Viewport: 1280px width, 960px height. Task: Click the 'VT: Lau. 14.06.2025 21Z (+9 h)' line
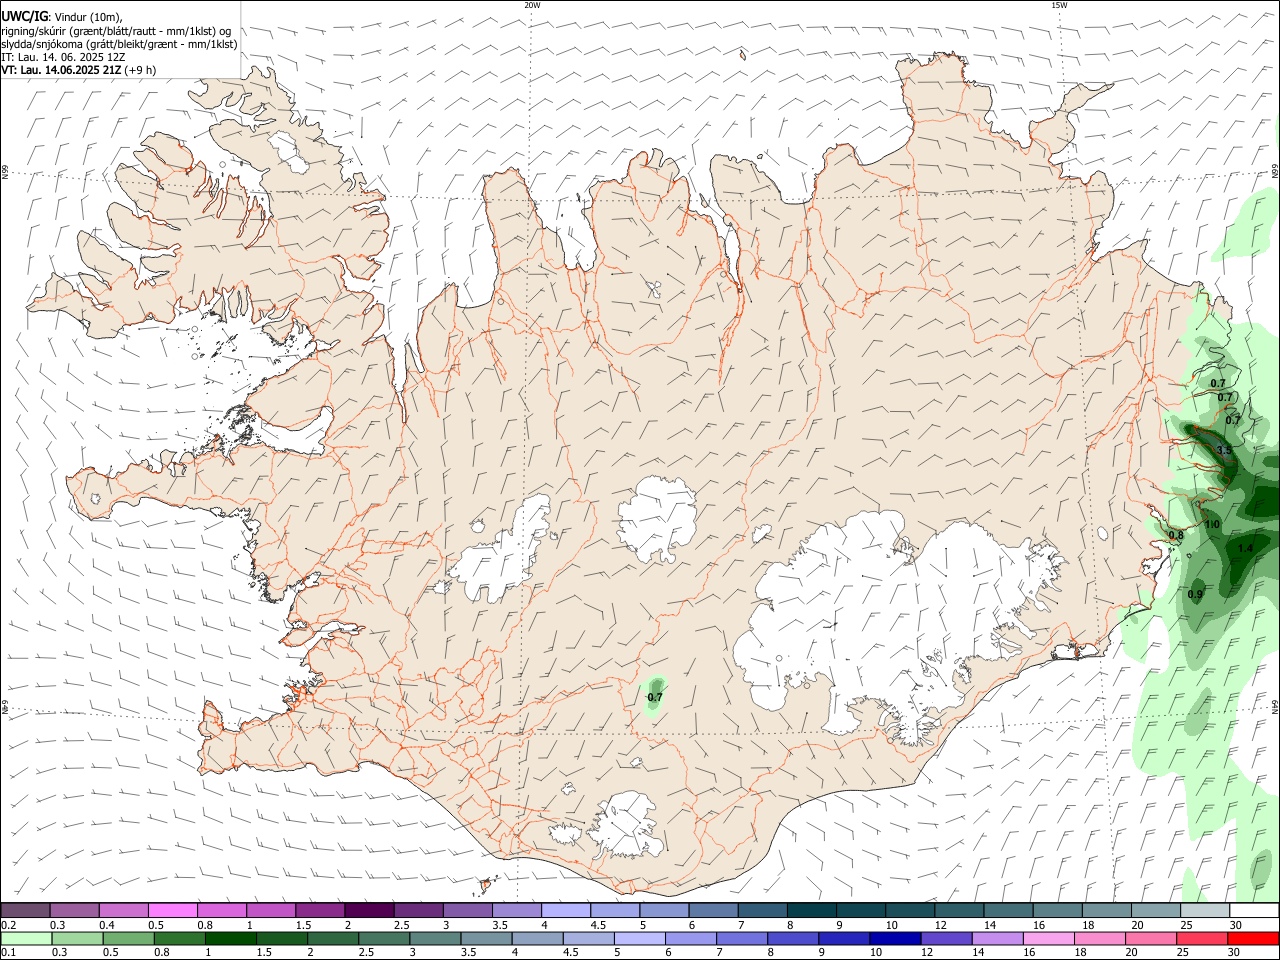[78, 70]
